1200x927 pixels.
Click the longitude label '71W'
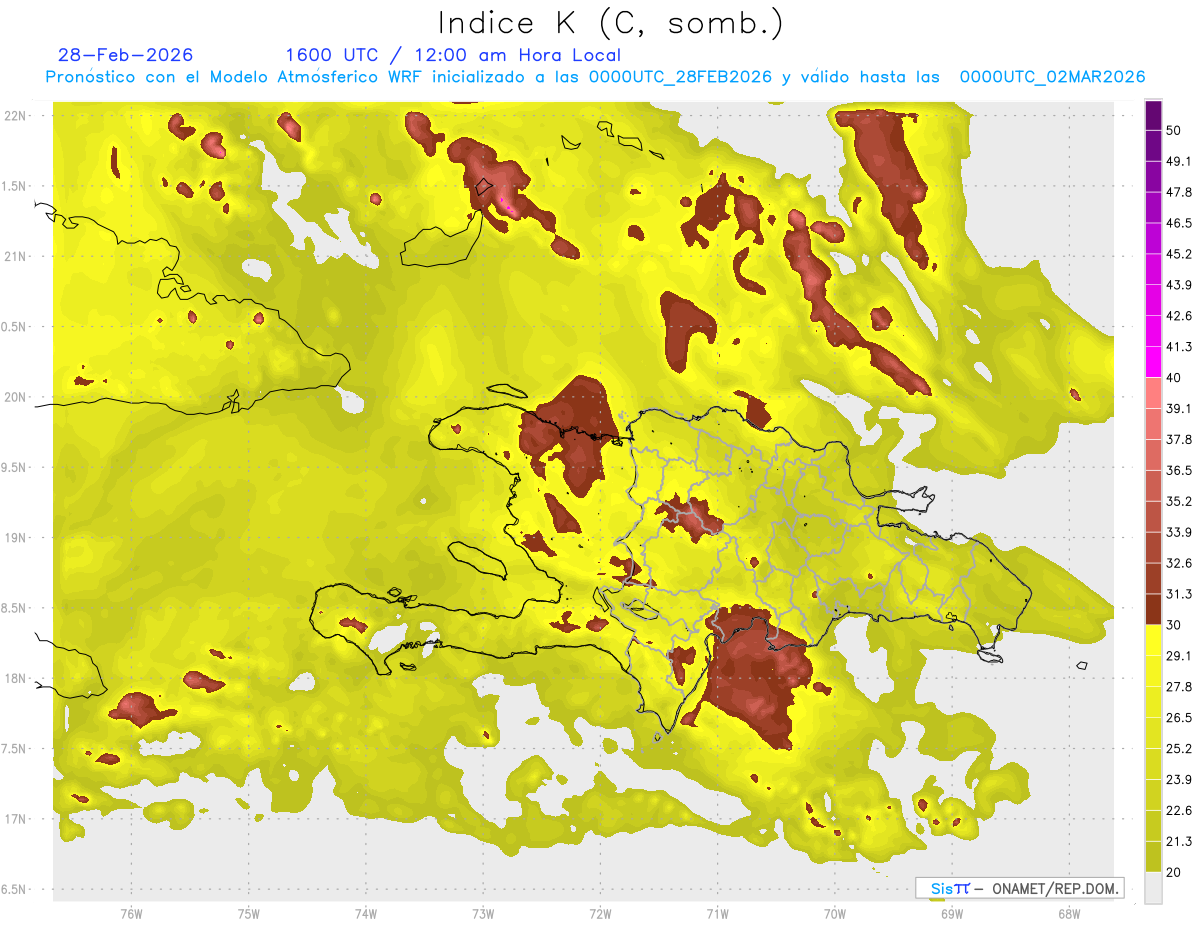717,914
